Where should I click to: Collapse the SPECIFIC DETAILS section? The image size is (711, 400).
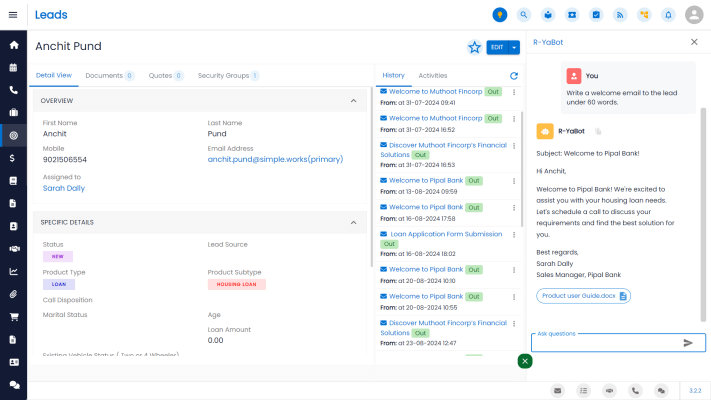353,223
